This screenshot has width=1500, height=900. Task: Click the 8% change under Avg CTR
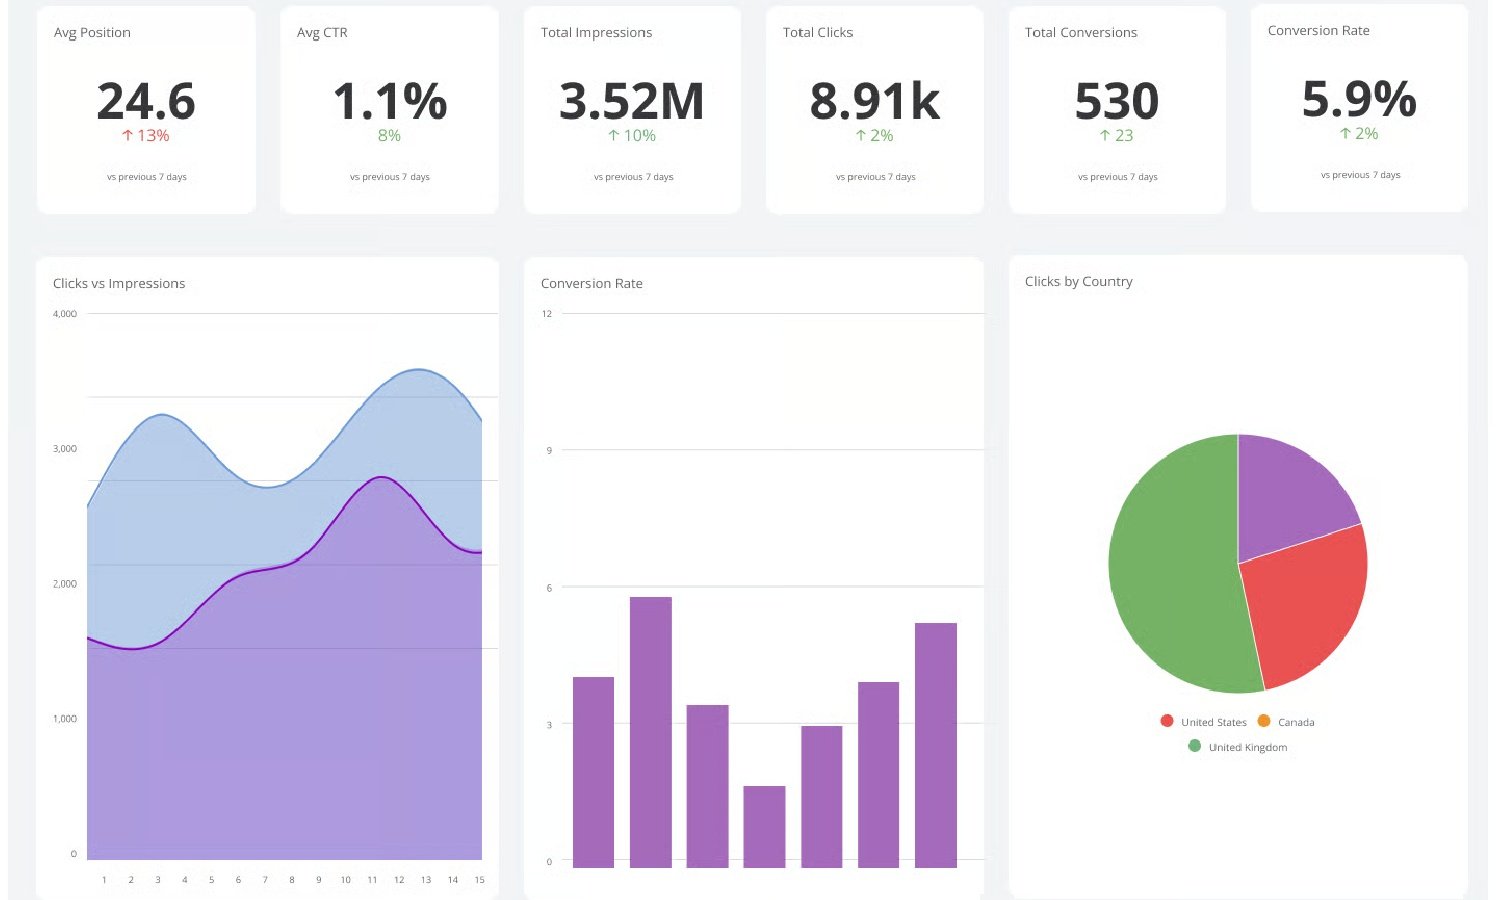[x=389, y=135]
